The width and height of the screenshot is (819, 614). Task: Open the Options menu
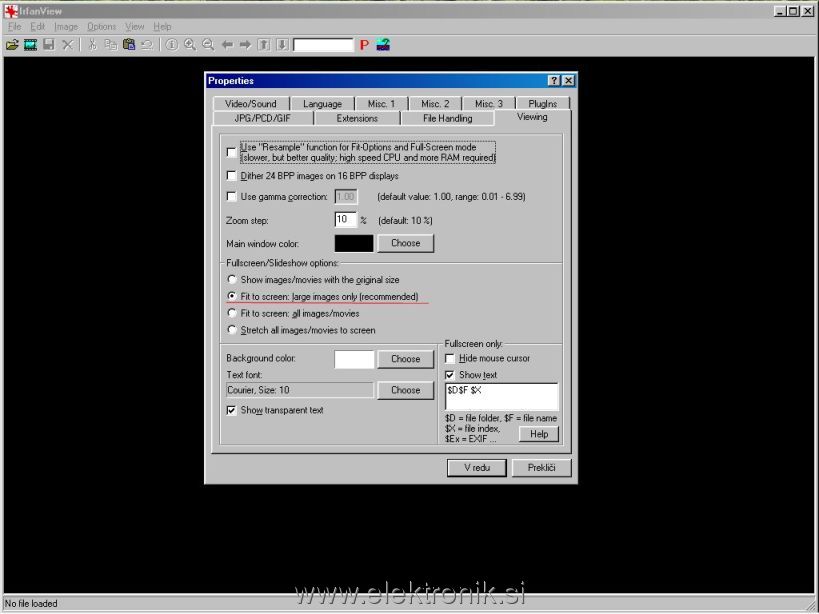[x=101, y=27]
